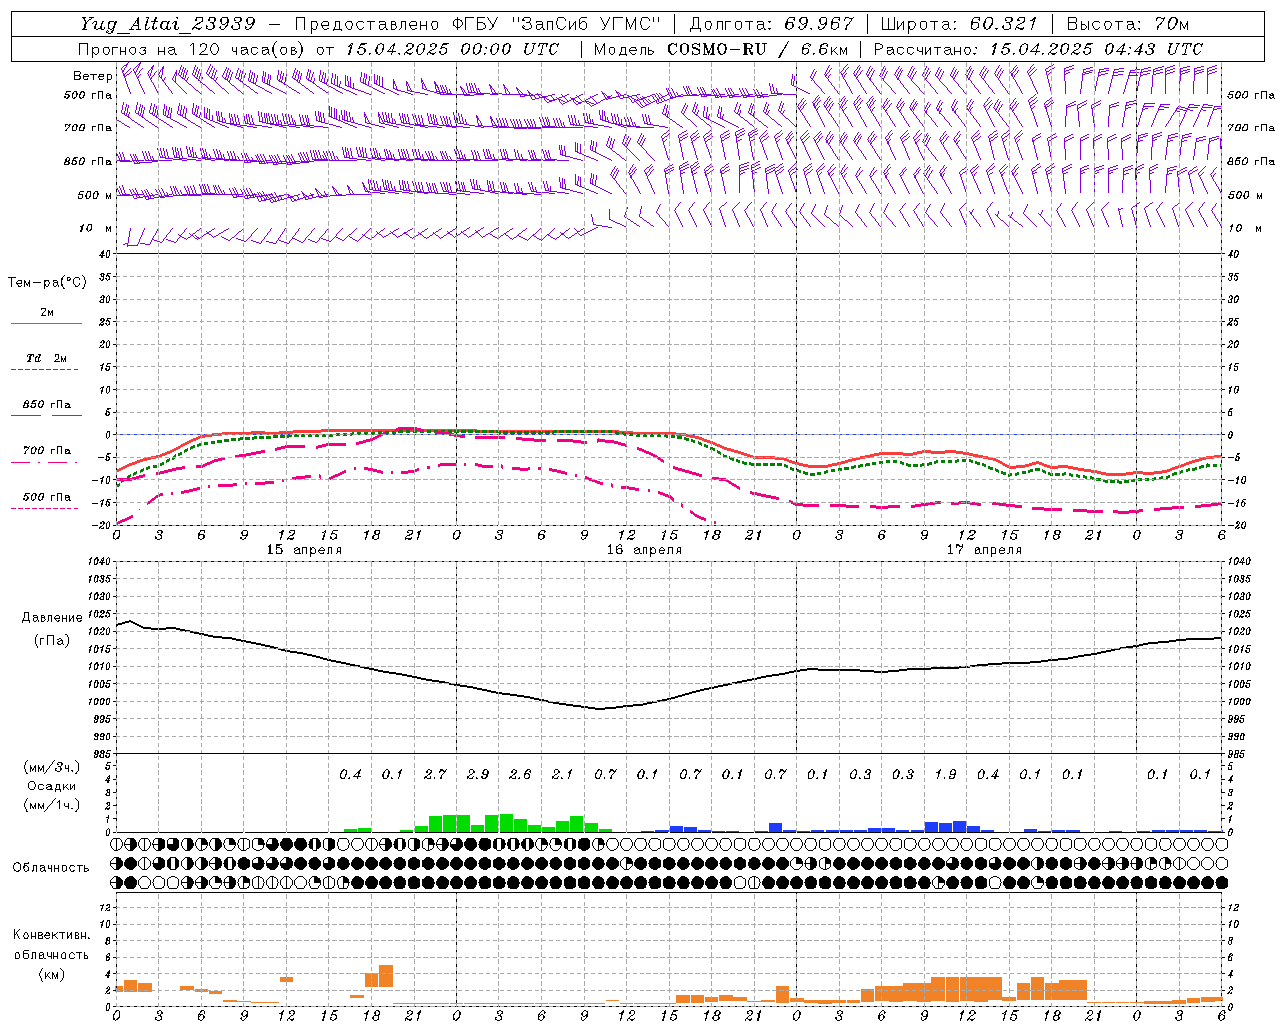Click the forecast start time 15.04.2025 00:00 UTC
The height and width of the screenshot is (1024, 1280).
click(x=452, y=49)
